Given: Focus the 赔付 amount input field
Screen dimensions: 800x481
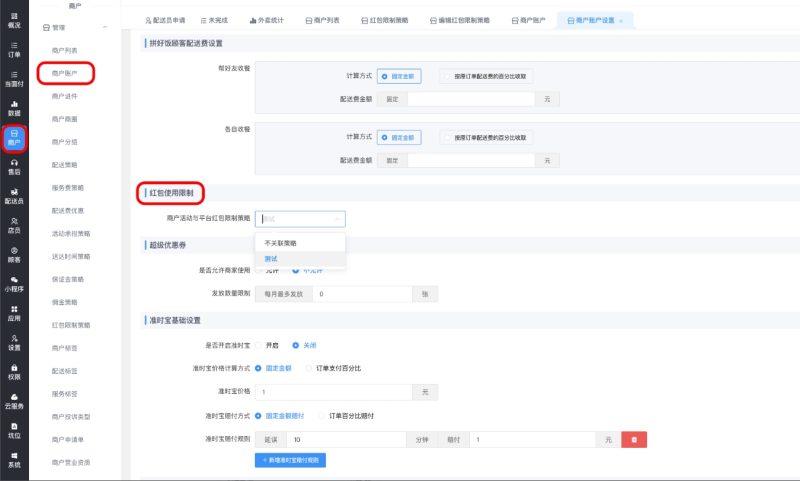Looking at the screenshot, I should 533,440.
